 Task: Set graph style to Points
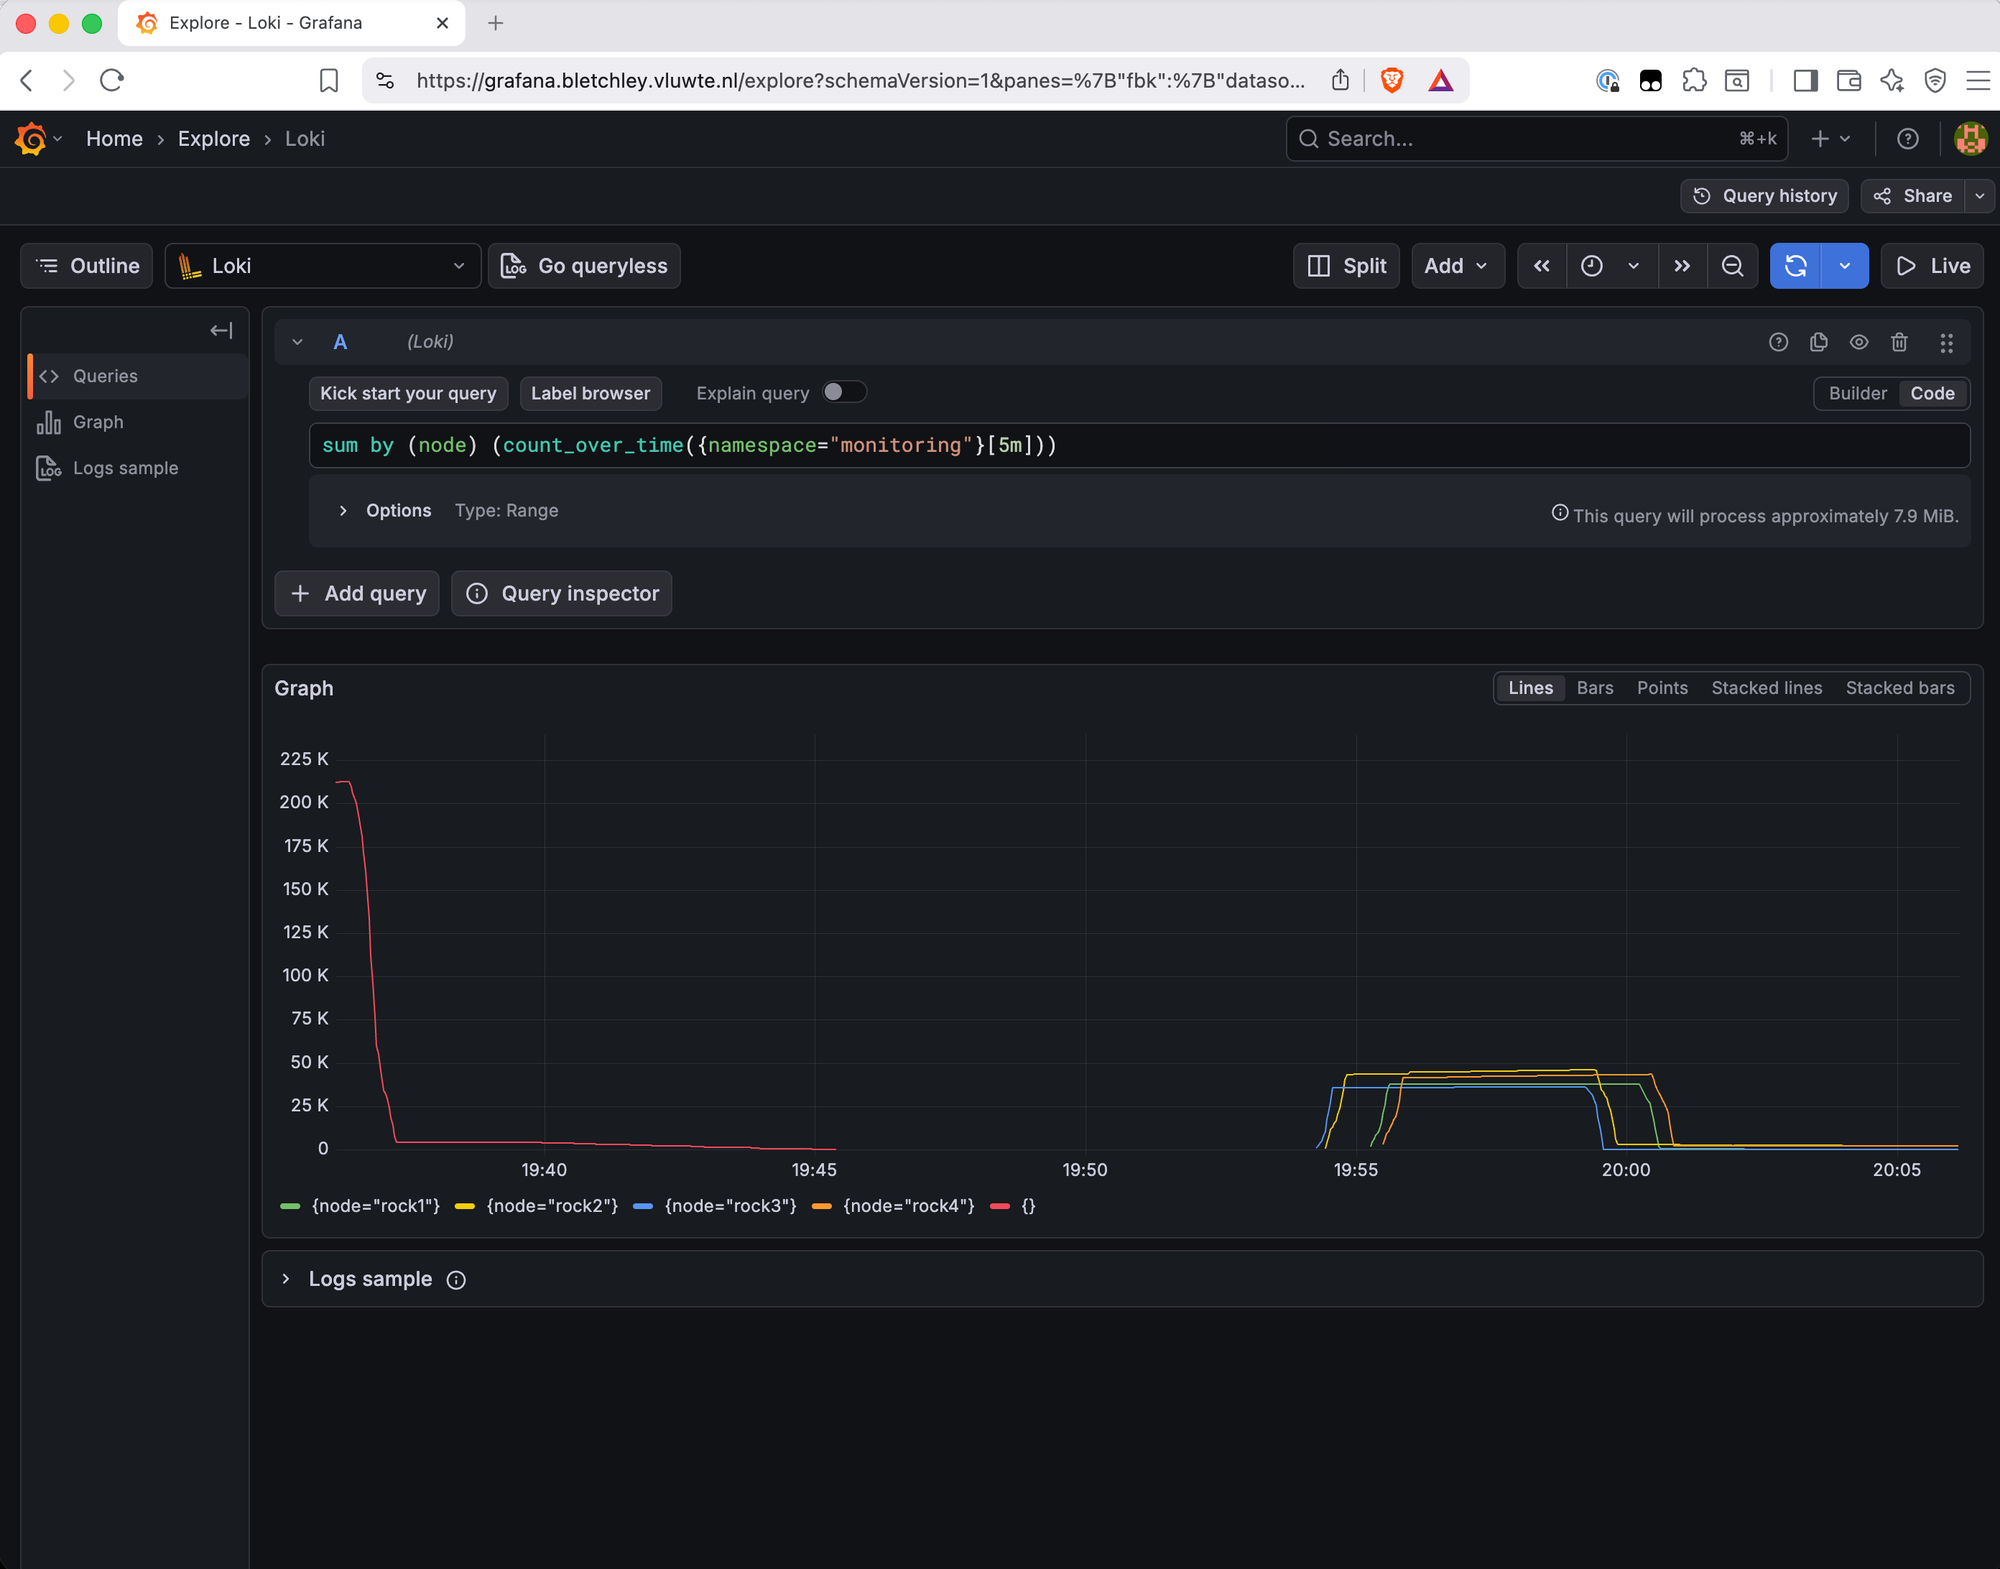point(1662,688)
